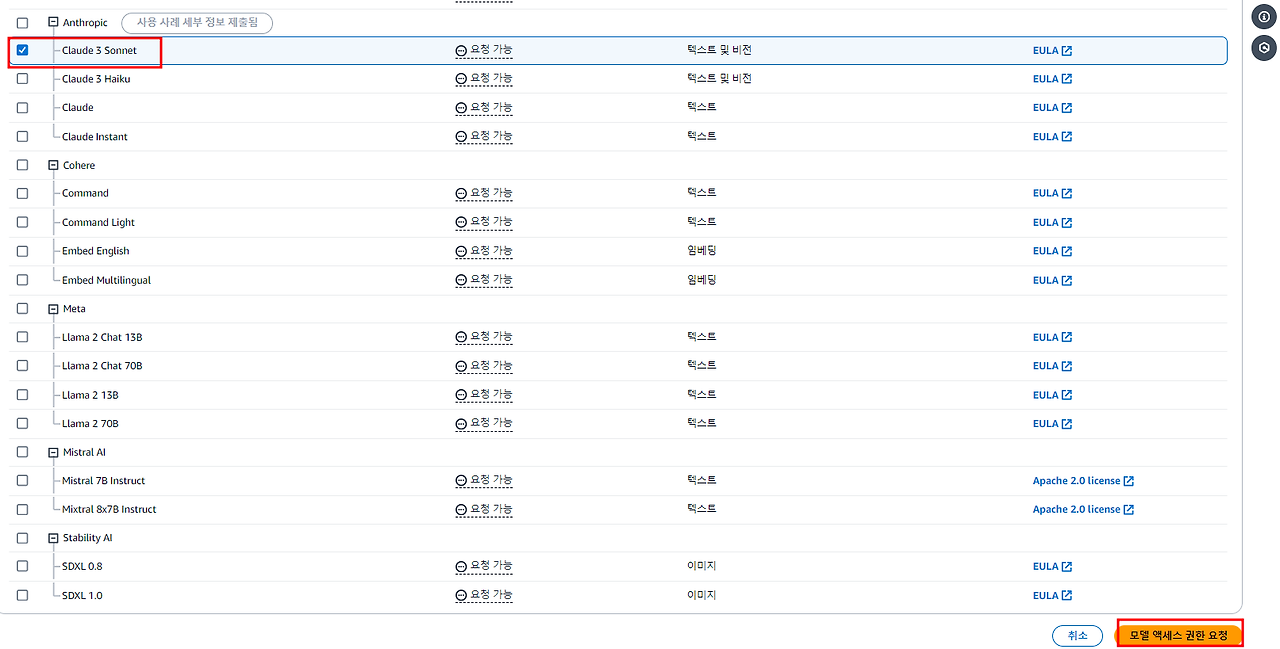Collapse the Meta group
Viewport: 1280px width, 649px height.
point(54,308)
